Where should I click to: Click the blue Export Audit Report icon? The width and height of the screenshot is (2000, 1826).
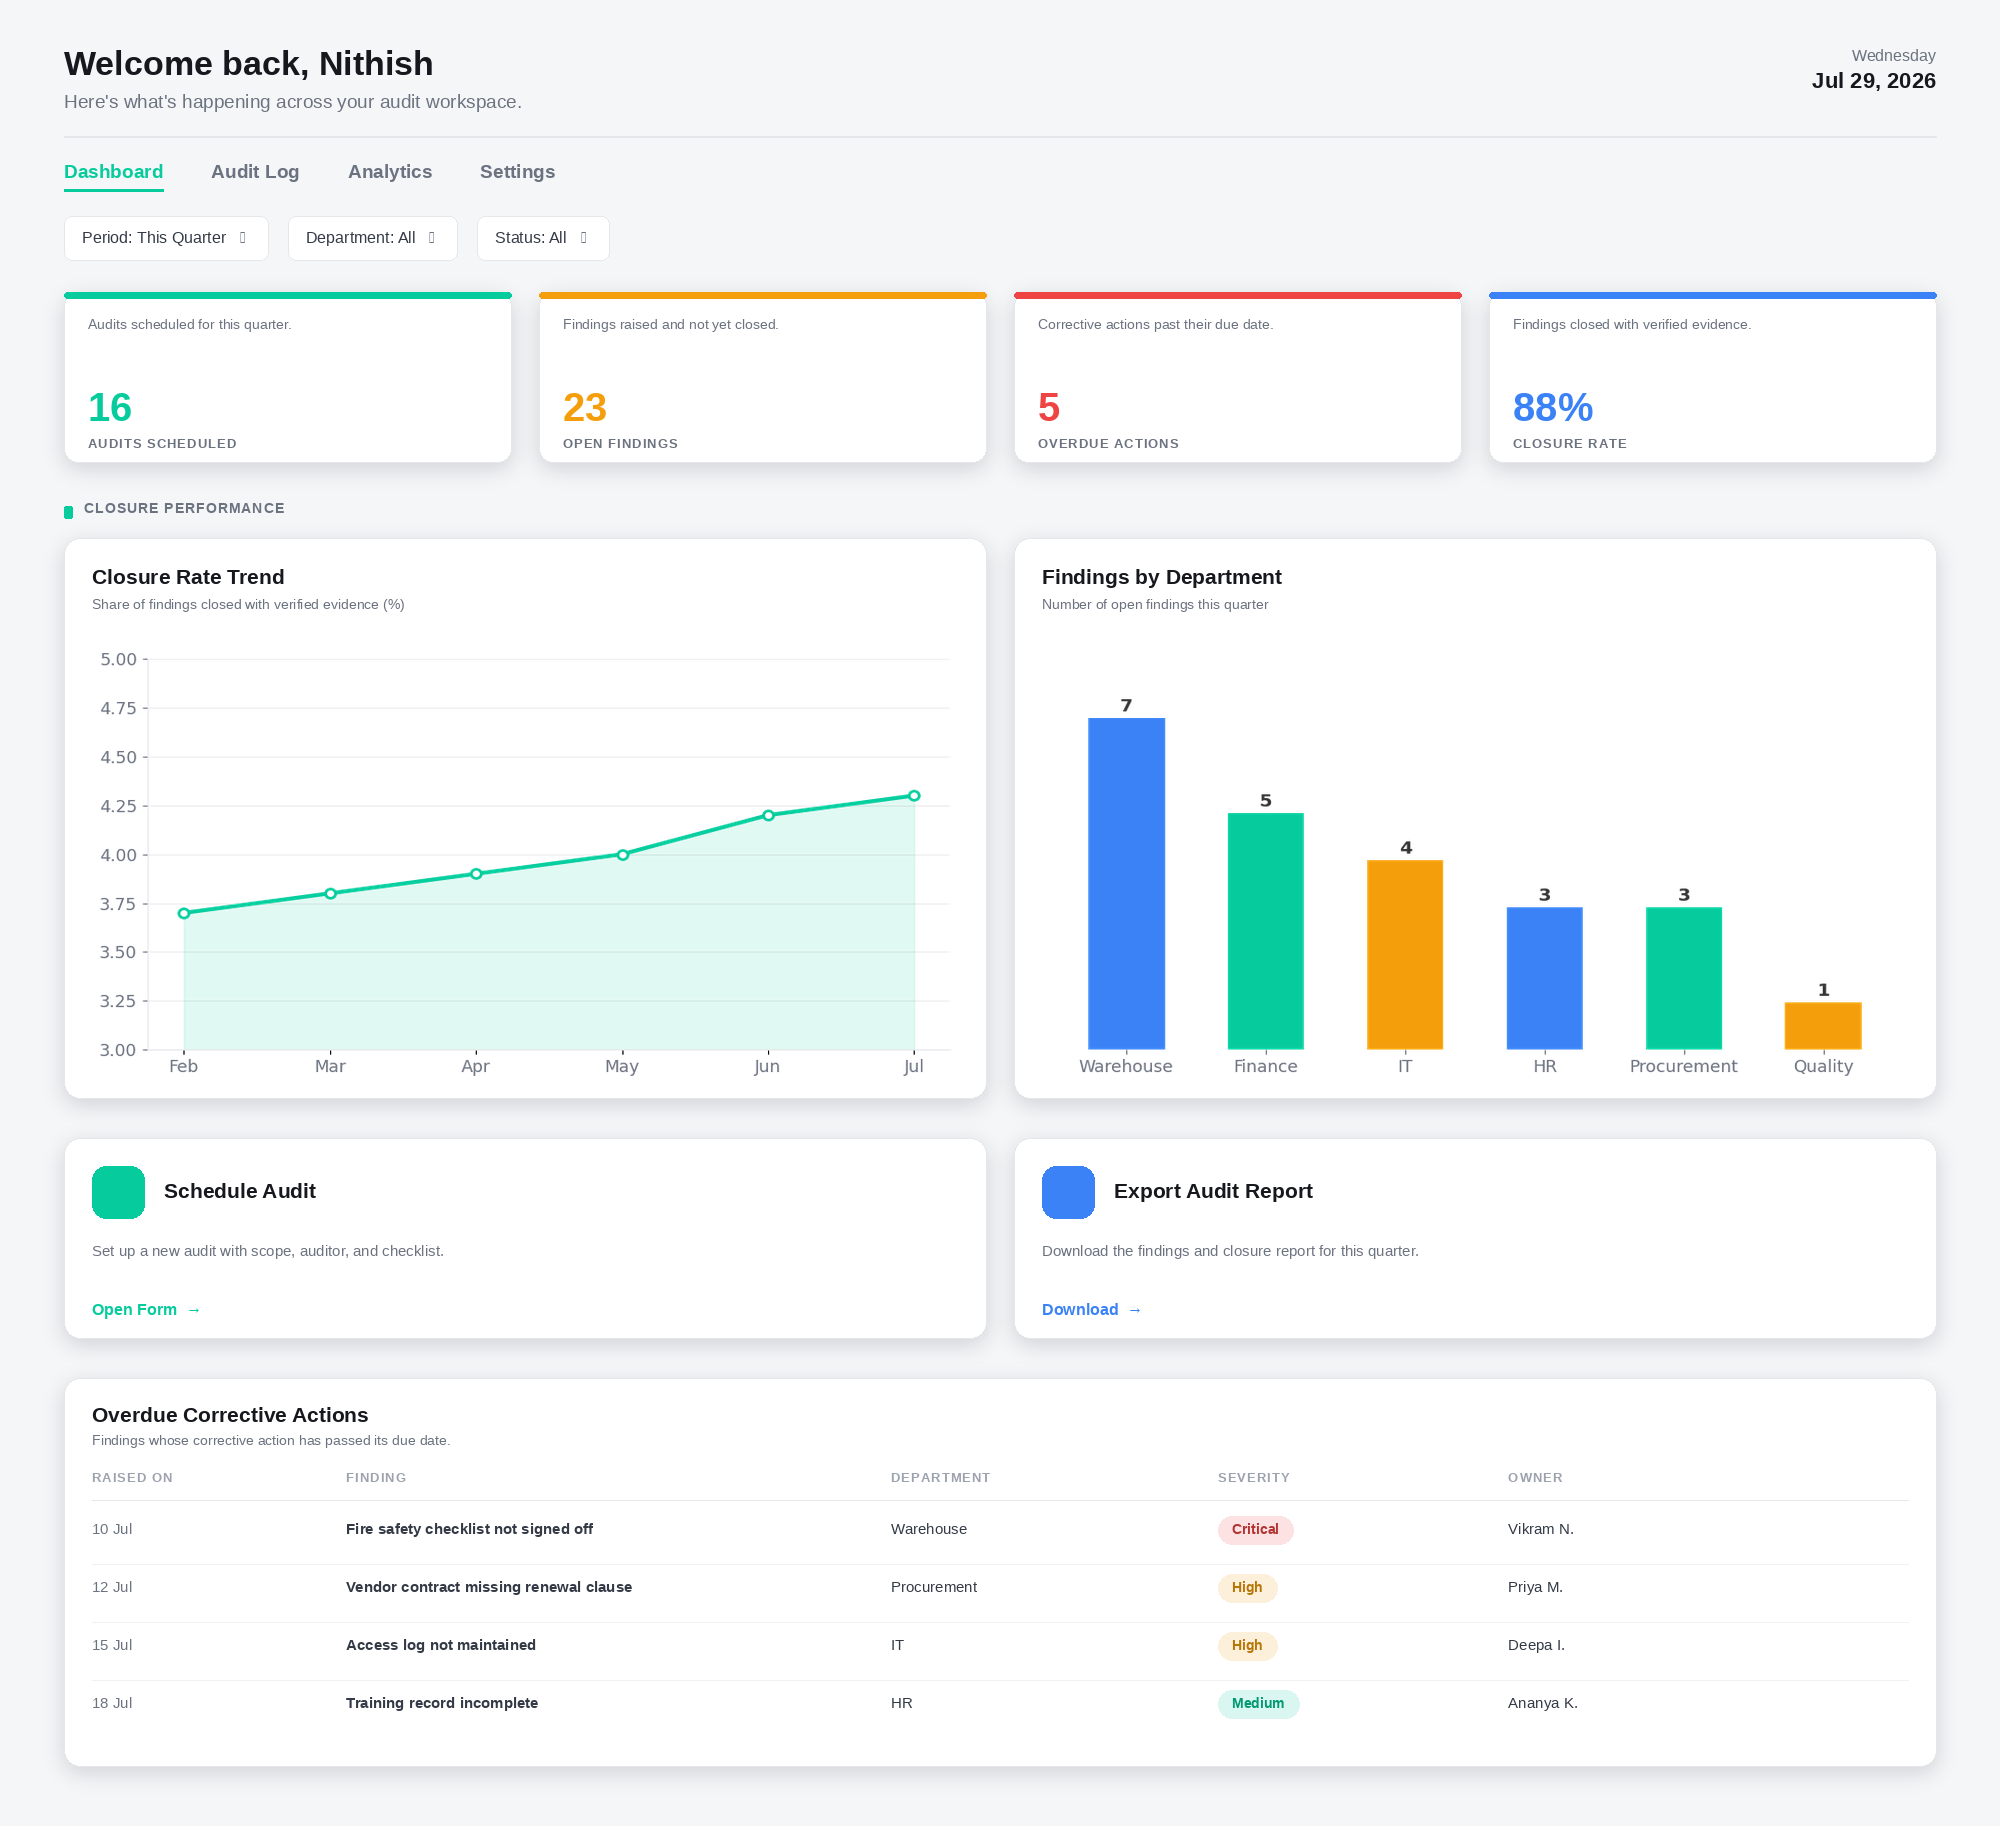1068,1192
